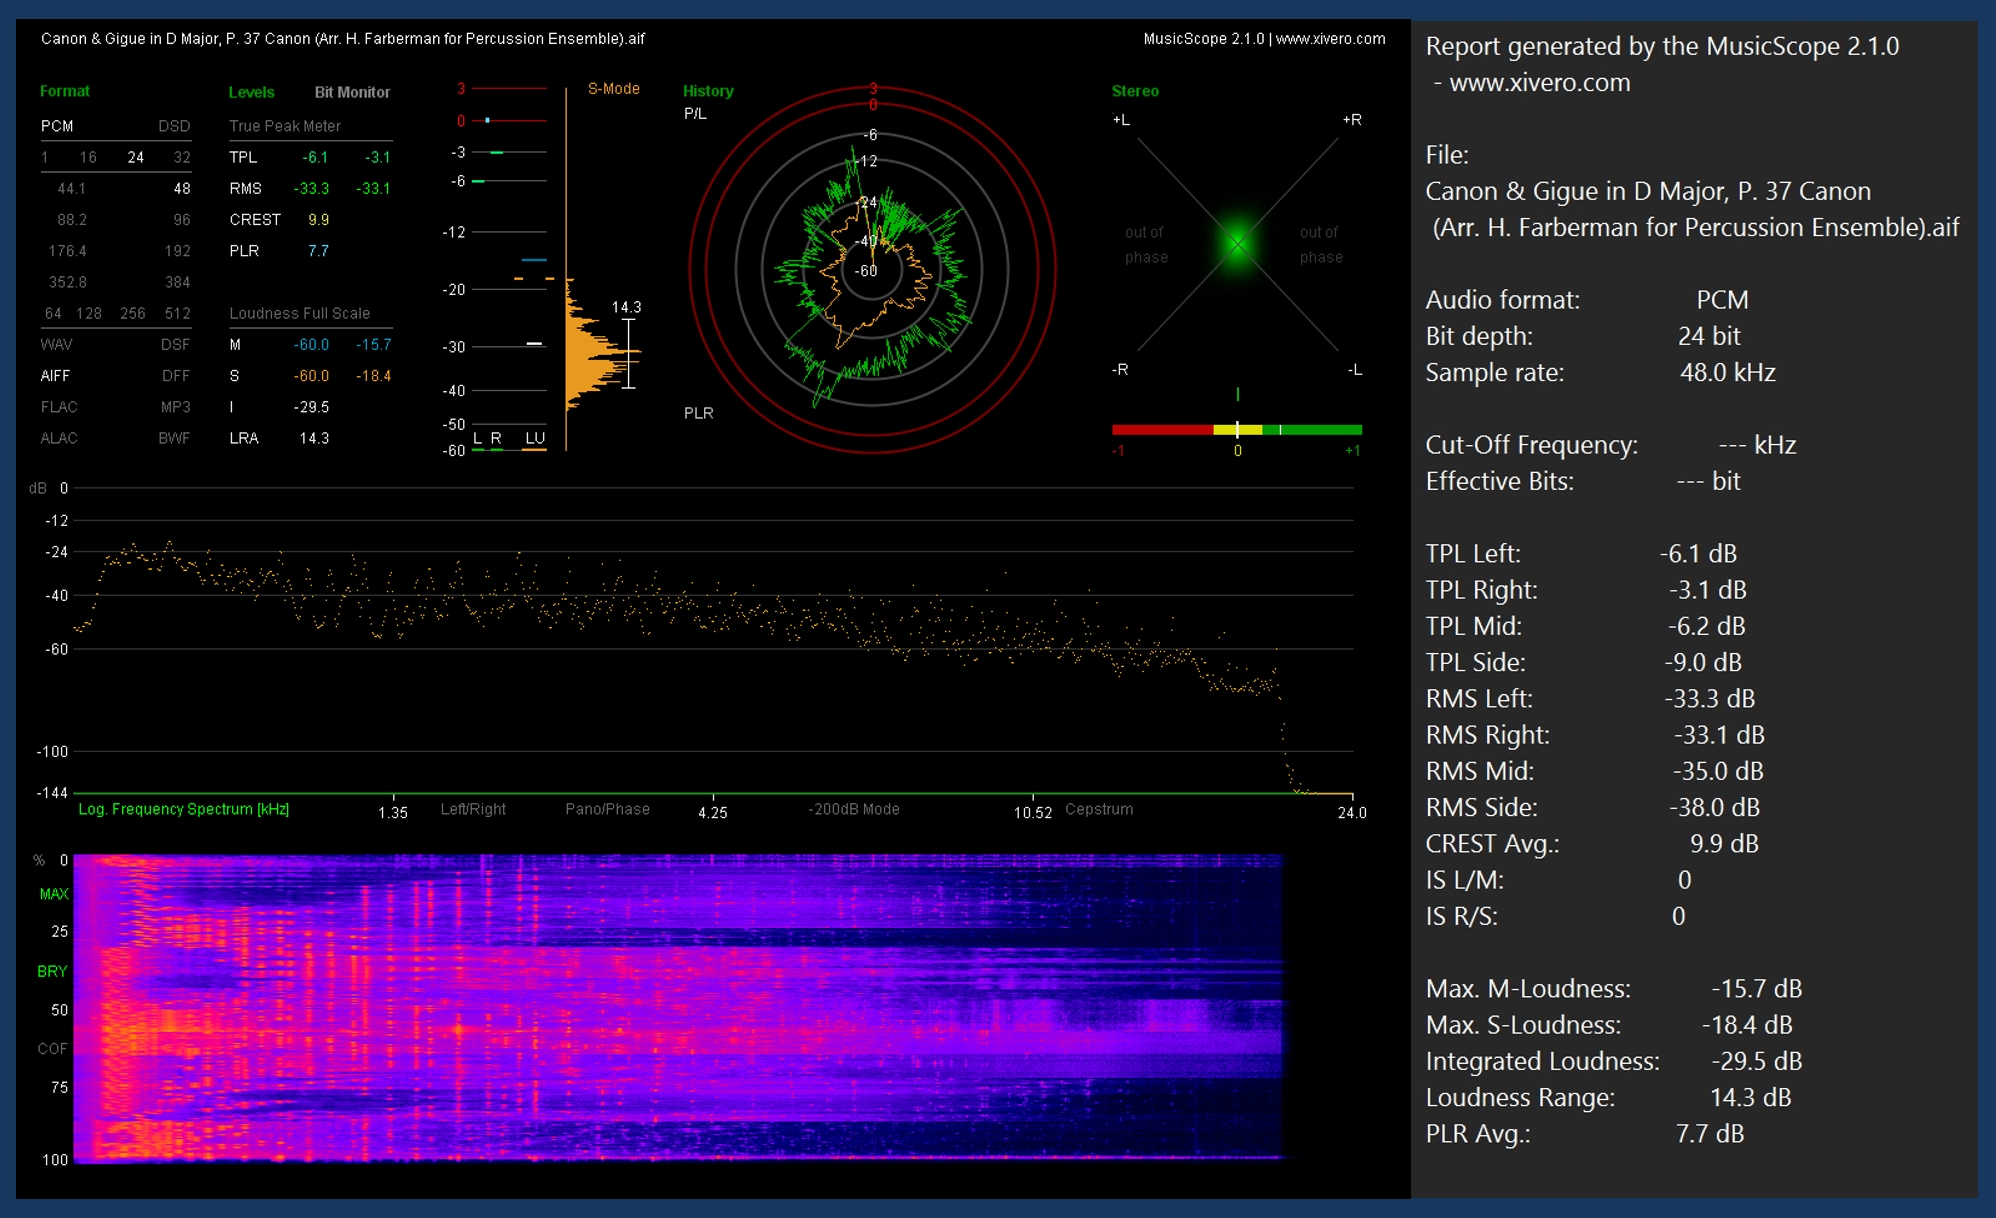
Task: Click the True Peak Meter label
Action: 285,126
